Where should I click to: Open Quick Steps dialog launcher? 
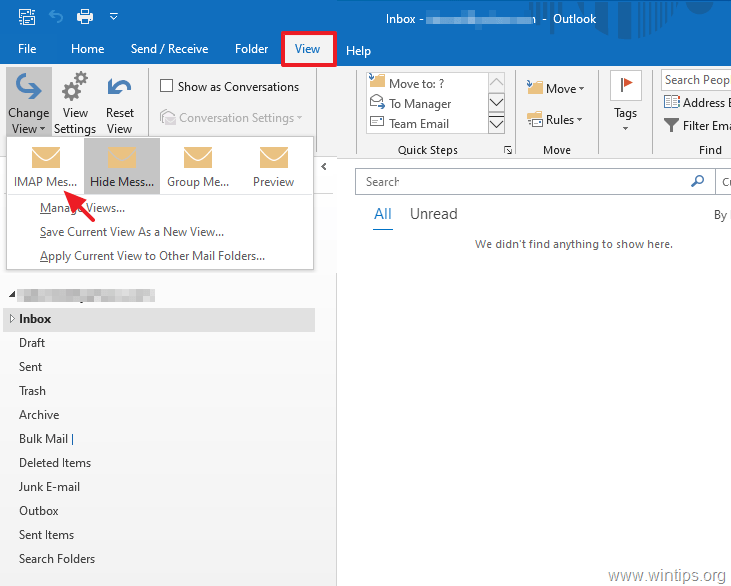click(508, 150)
